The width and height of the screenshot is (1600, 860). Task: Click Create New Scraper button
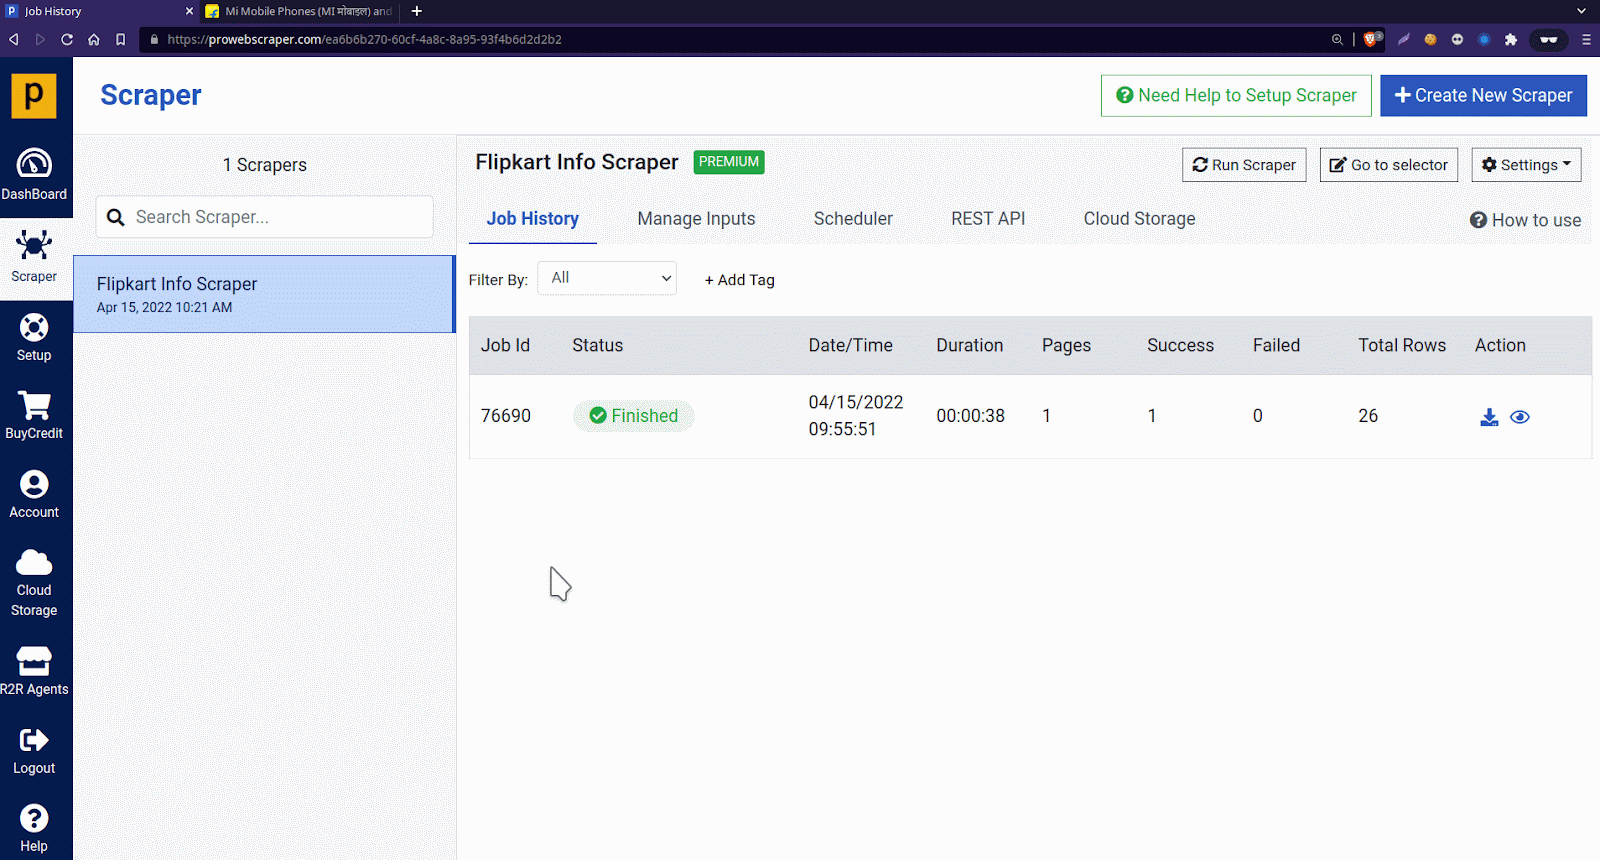[x=1483, y=96]
